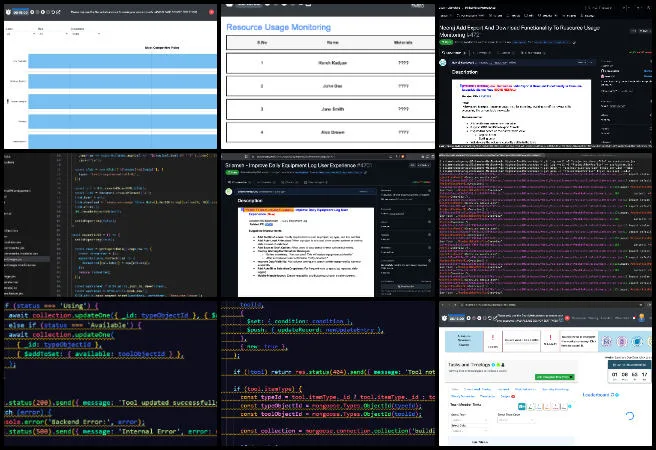Open the Checks tab in the Resource Usage PR
Image resolution: width=656 pixels, height=450 pixels.
pyautogui.click(x=506, y=53)
